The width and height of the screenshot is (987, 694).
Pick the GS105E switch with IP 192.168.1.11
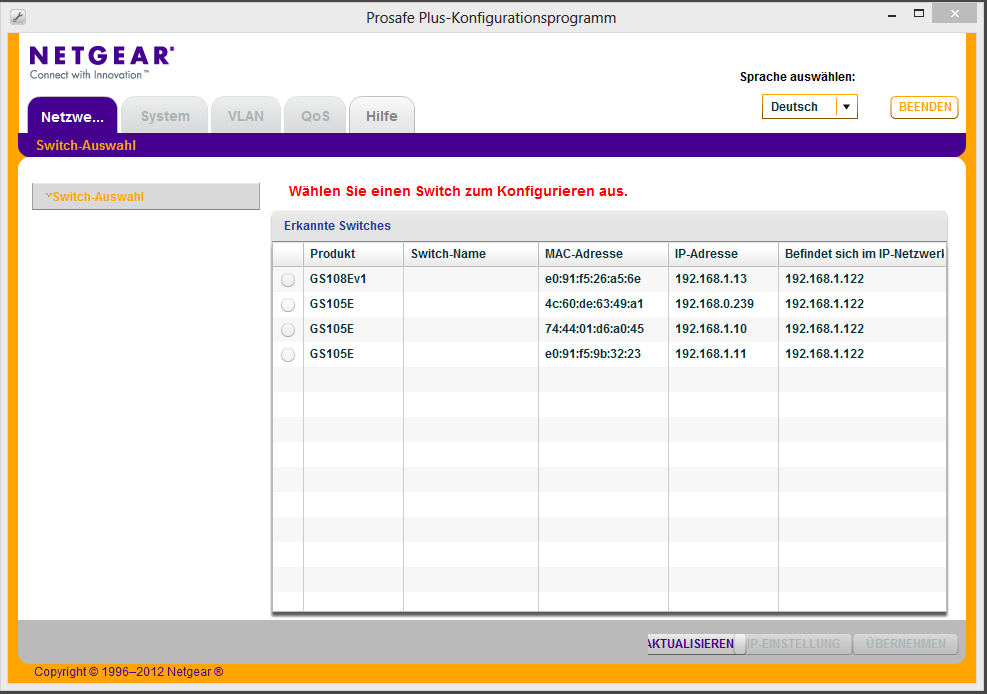[288, 355]
